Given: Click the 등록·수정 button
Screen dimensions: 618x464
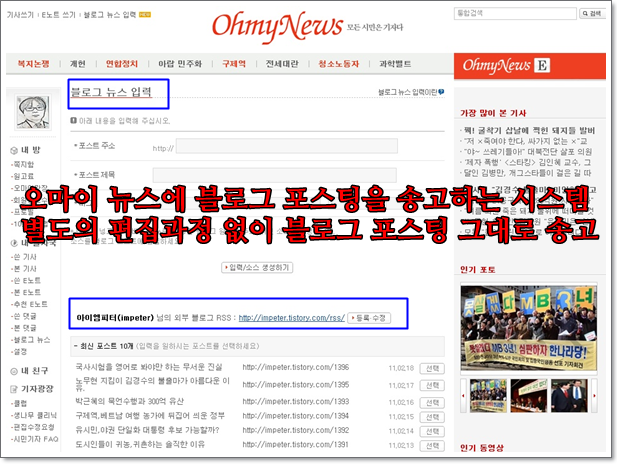Looking at the screenshot, I should [369, 318].
